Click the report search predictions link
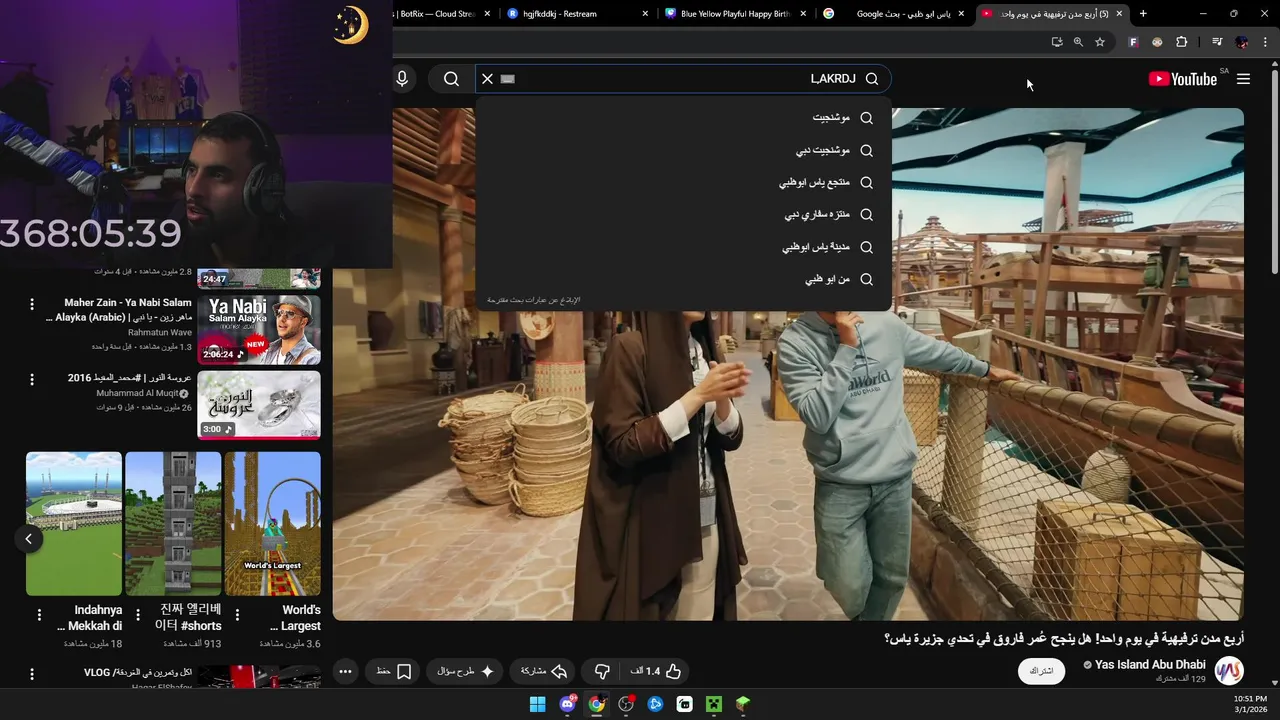Image resolution: width=1280 pixels, height=720 pixels. click(x=534, y=300)
